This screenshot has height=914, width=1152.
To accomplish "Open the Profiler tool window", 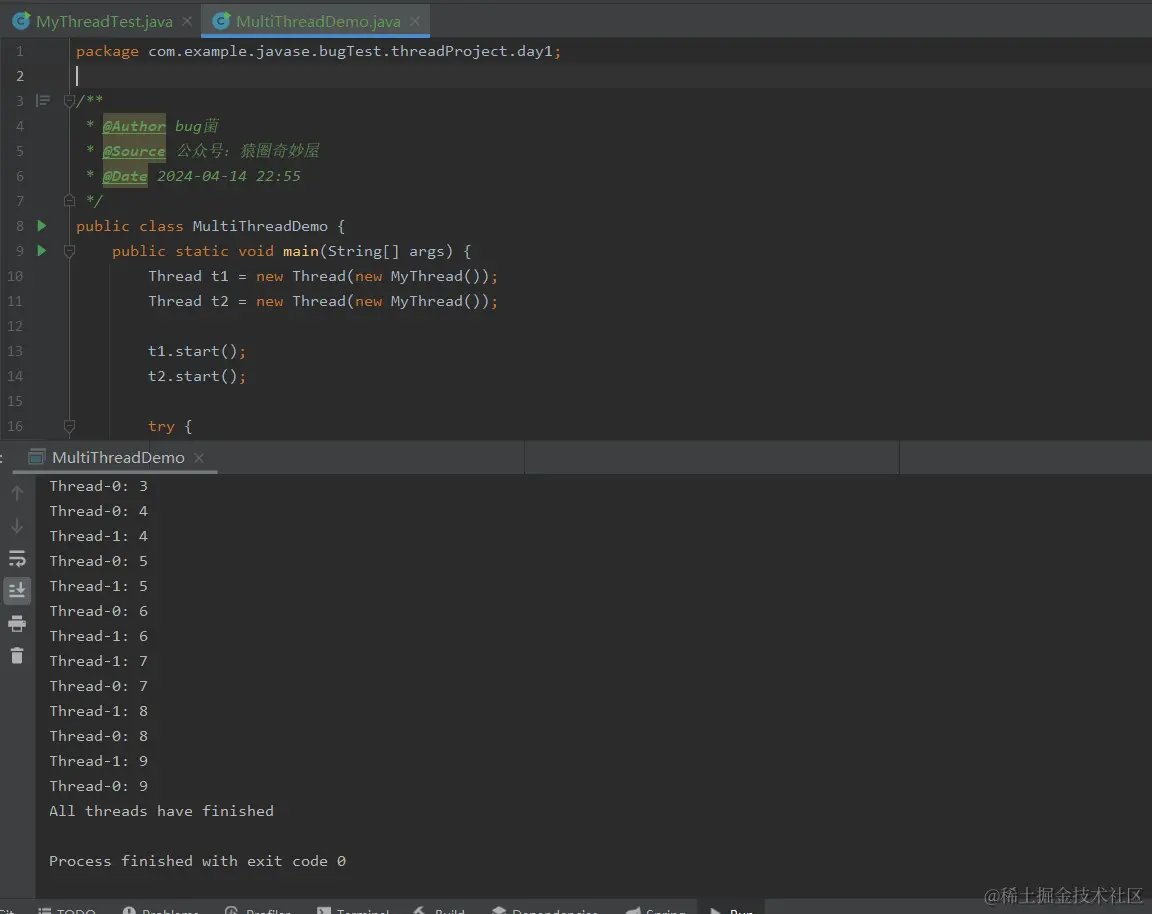I will pyautogui.click(x=258, y=910).
